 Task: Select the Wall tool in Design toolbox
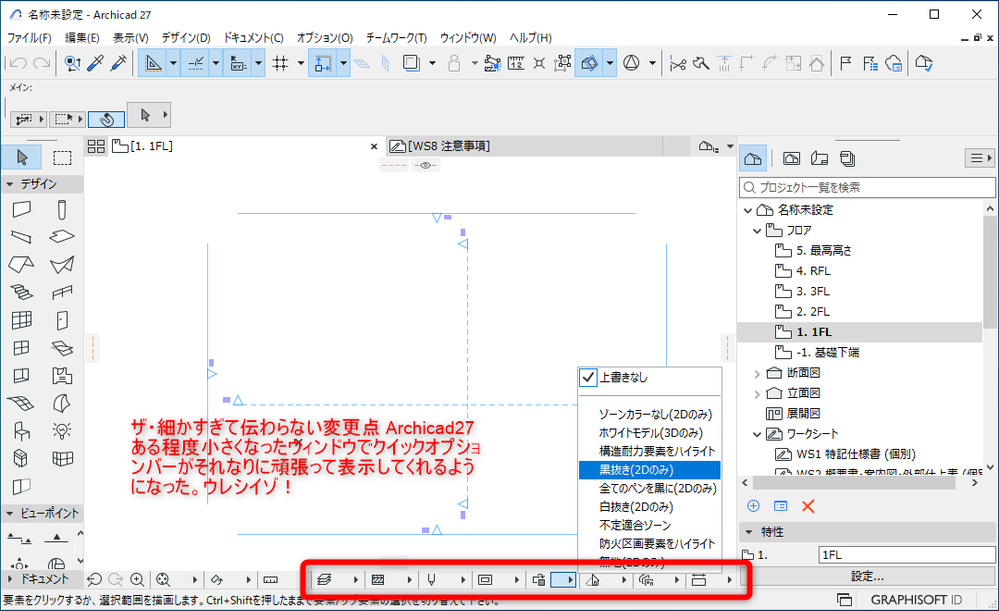pyautogui.click(x=21, y=209)
